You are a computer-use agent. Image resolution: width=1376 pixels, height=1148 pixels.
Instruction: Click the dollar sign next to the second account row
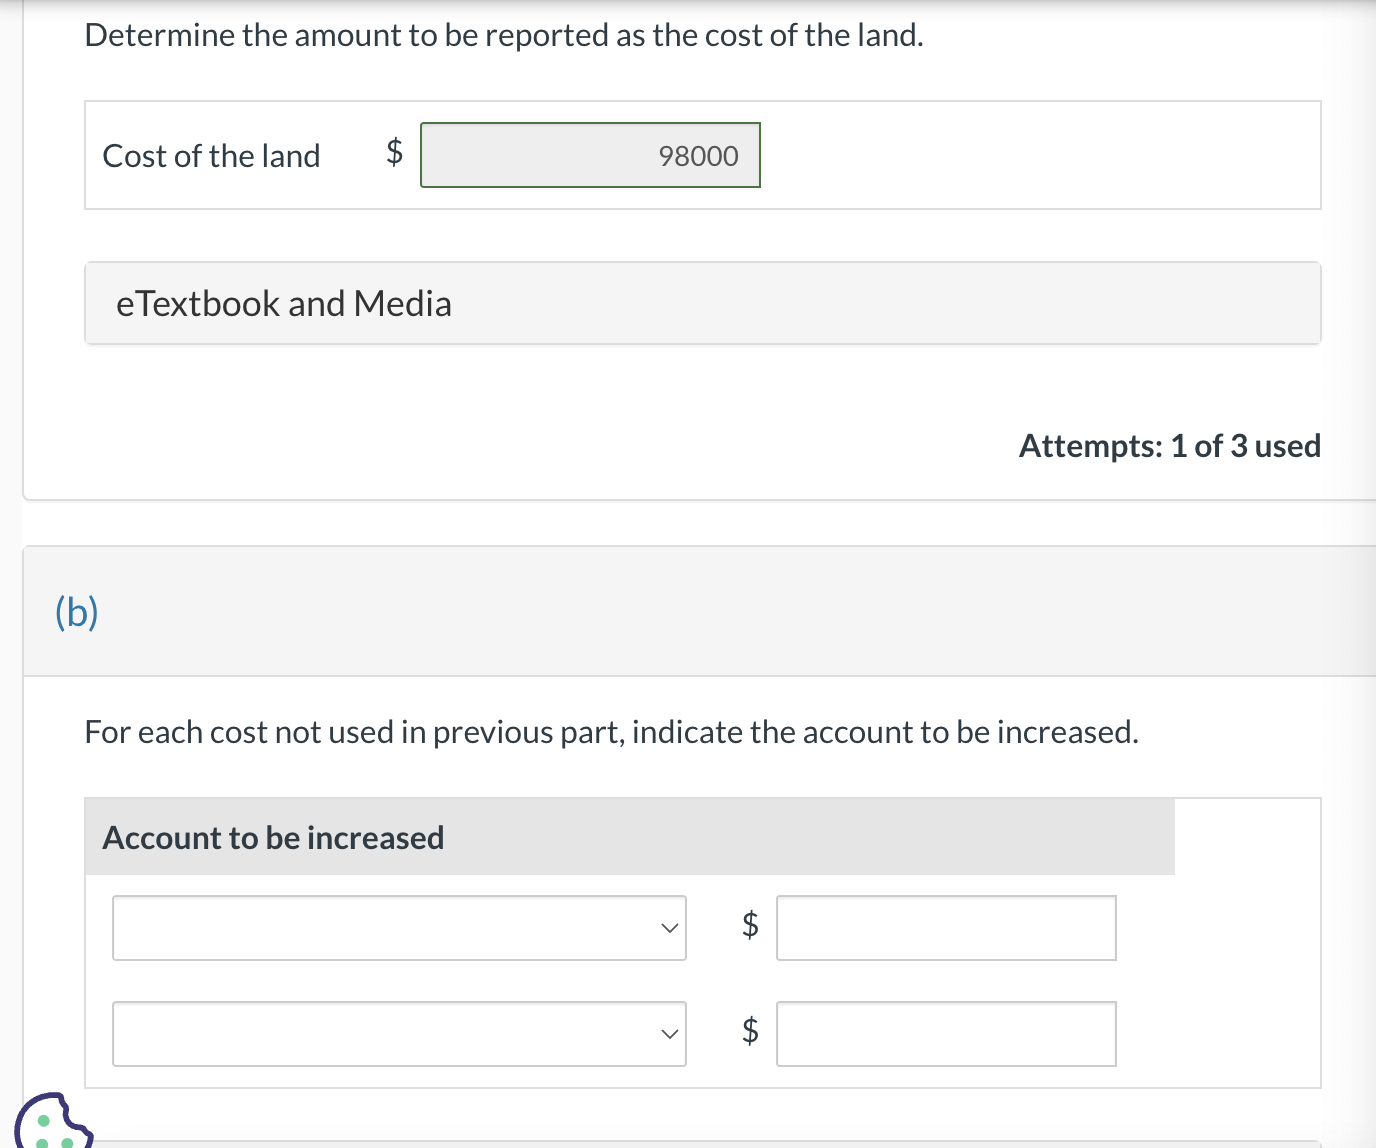(749, 1031)
